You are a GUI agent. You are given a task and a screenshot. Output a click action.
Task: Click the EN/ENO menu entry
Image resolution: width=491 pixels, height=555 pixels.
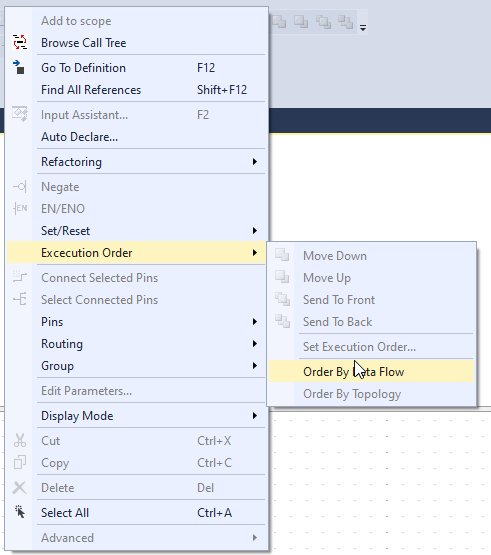136,209
